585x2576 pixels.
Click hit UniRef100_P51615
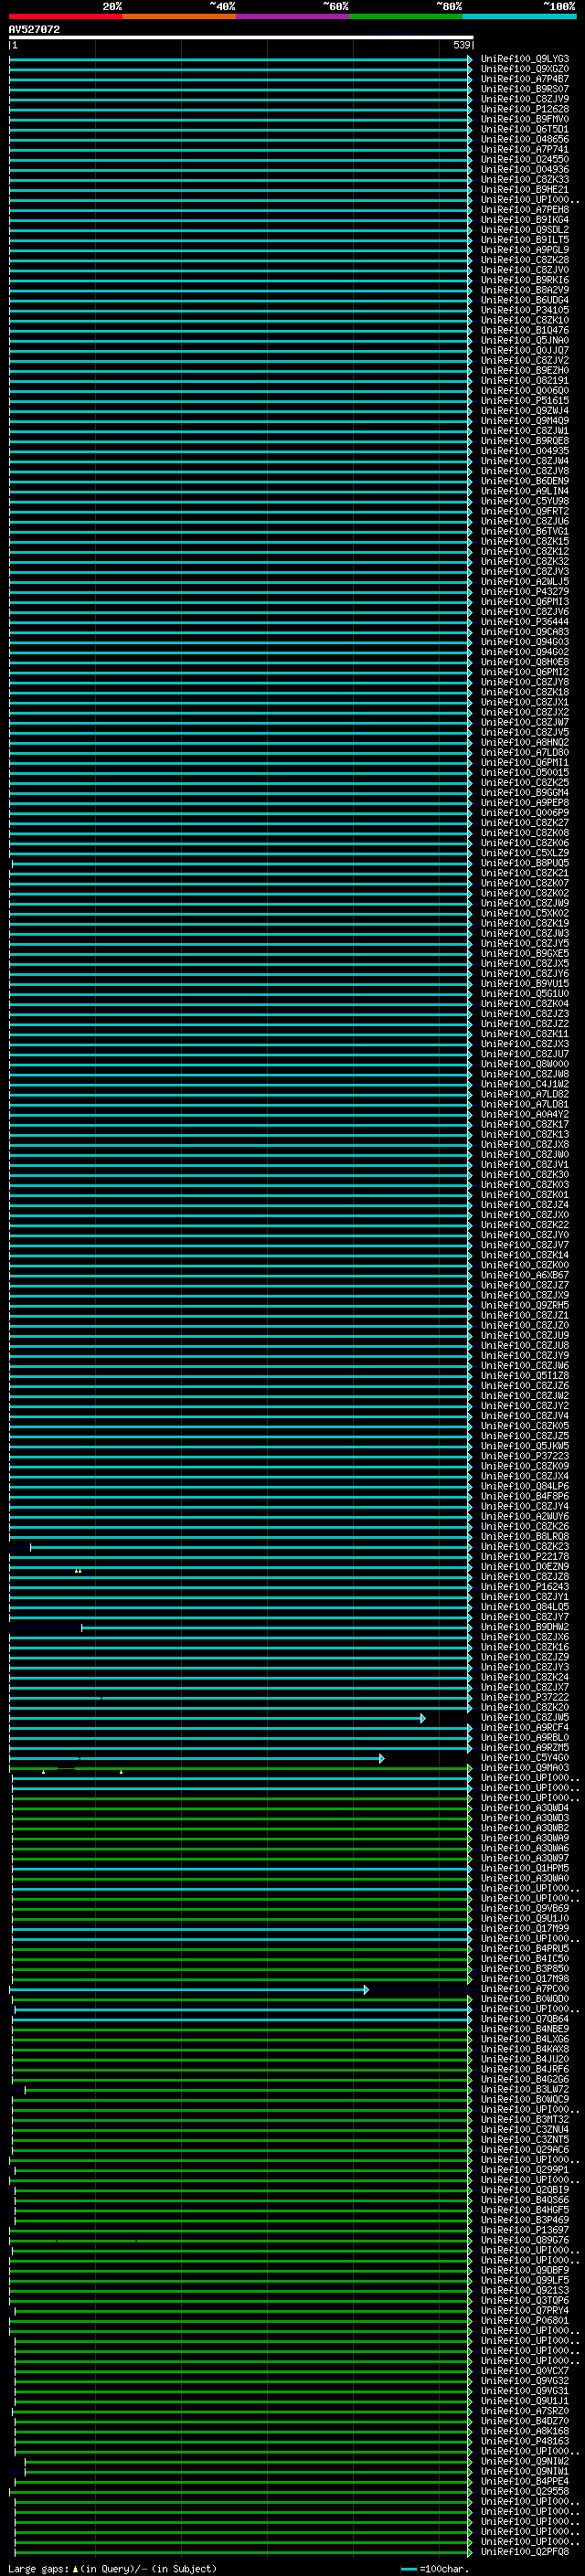pos(524,401)
